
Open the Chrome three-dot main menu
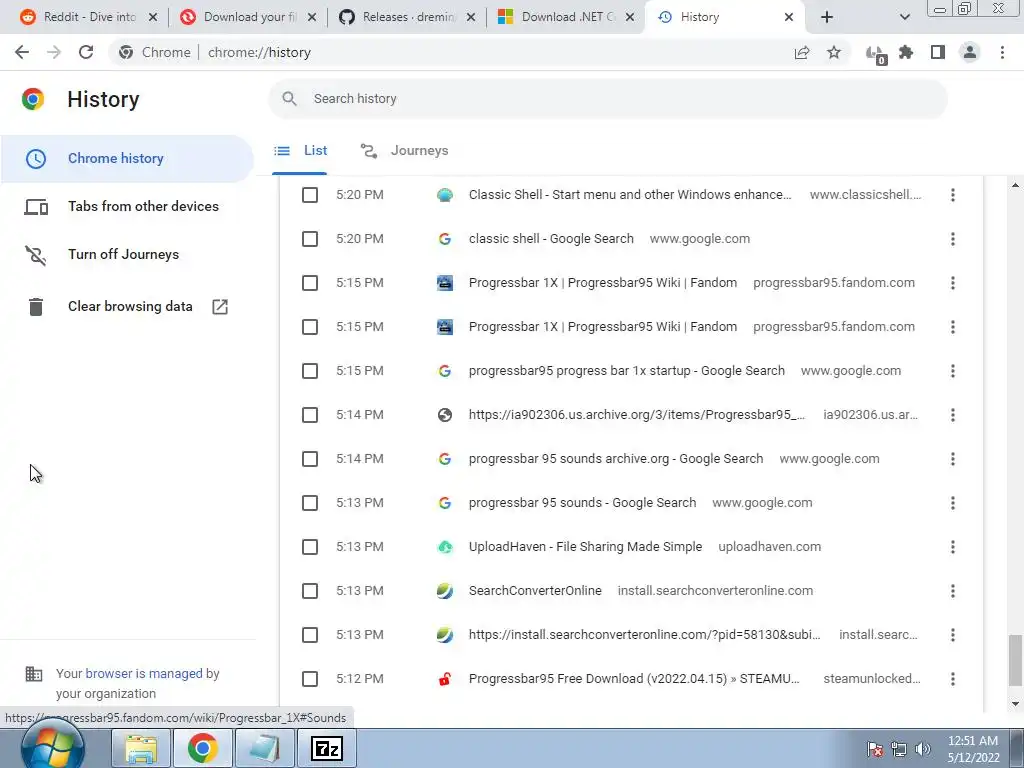pyautogui.click(x=1002, y=52)
